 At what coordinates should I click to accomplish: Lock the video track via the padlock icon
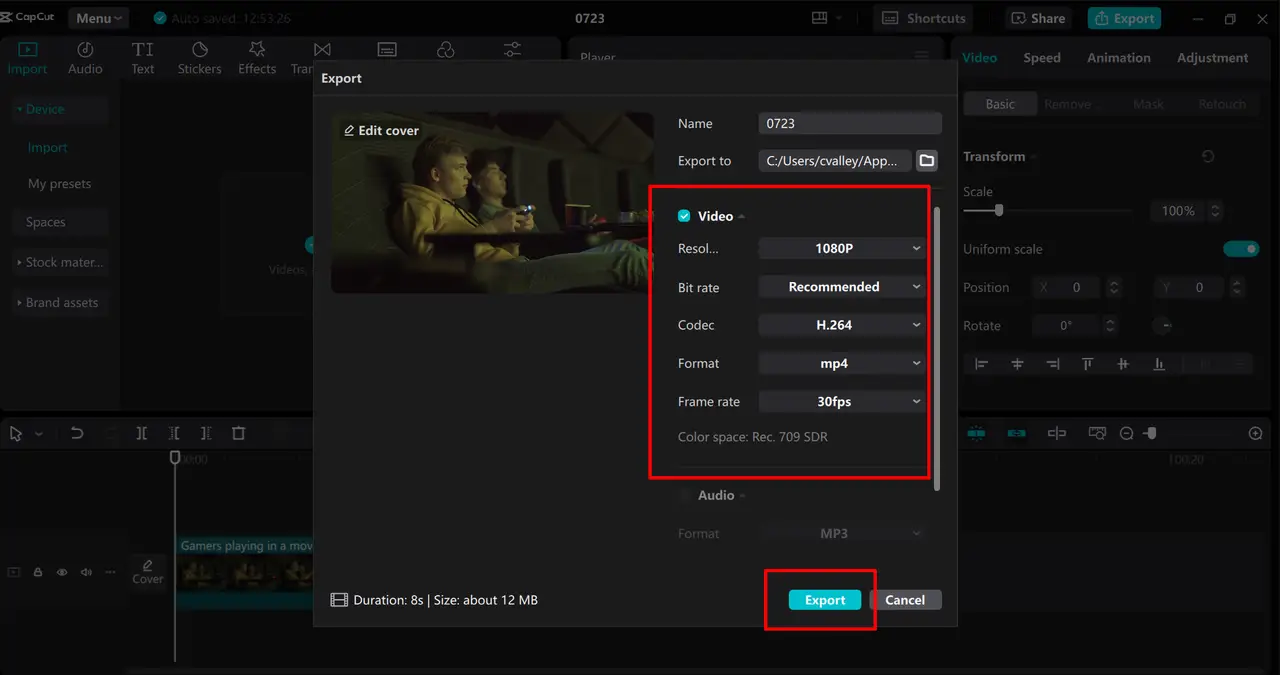37,571
